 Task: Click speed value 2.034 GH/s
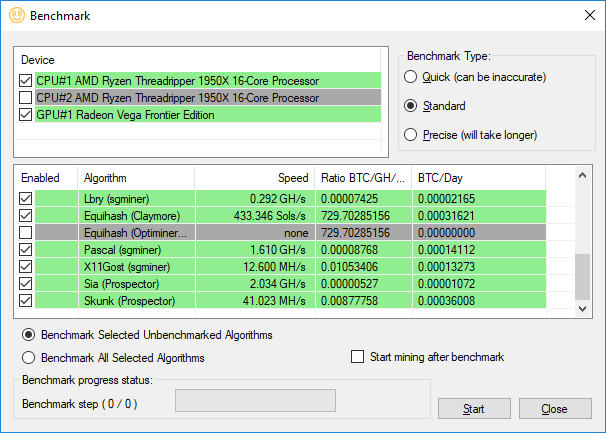(x=277, y=284)
